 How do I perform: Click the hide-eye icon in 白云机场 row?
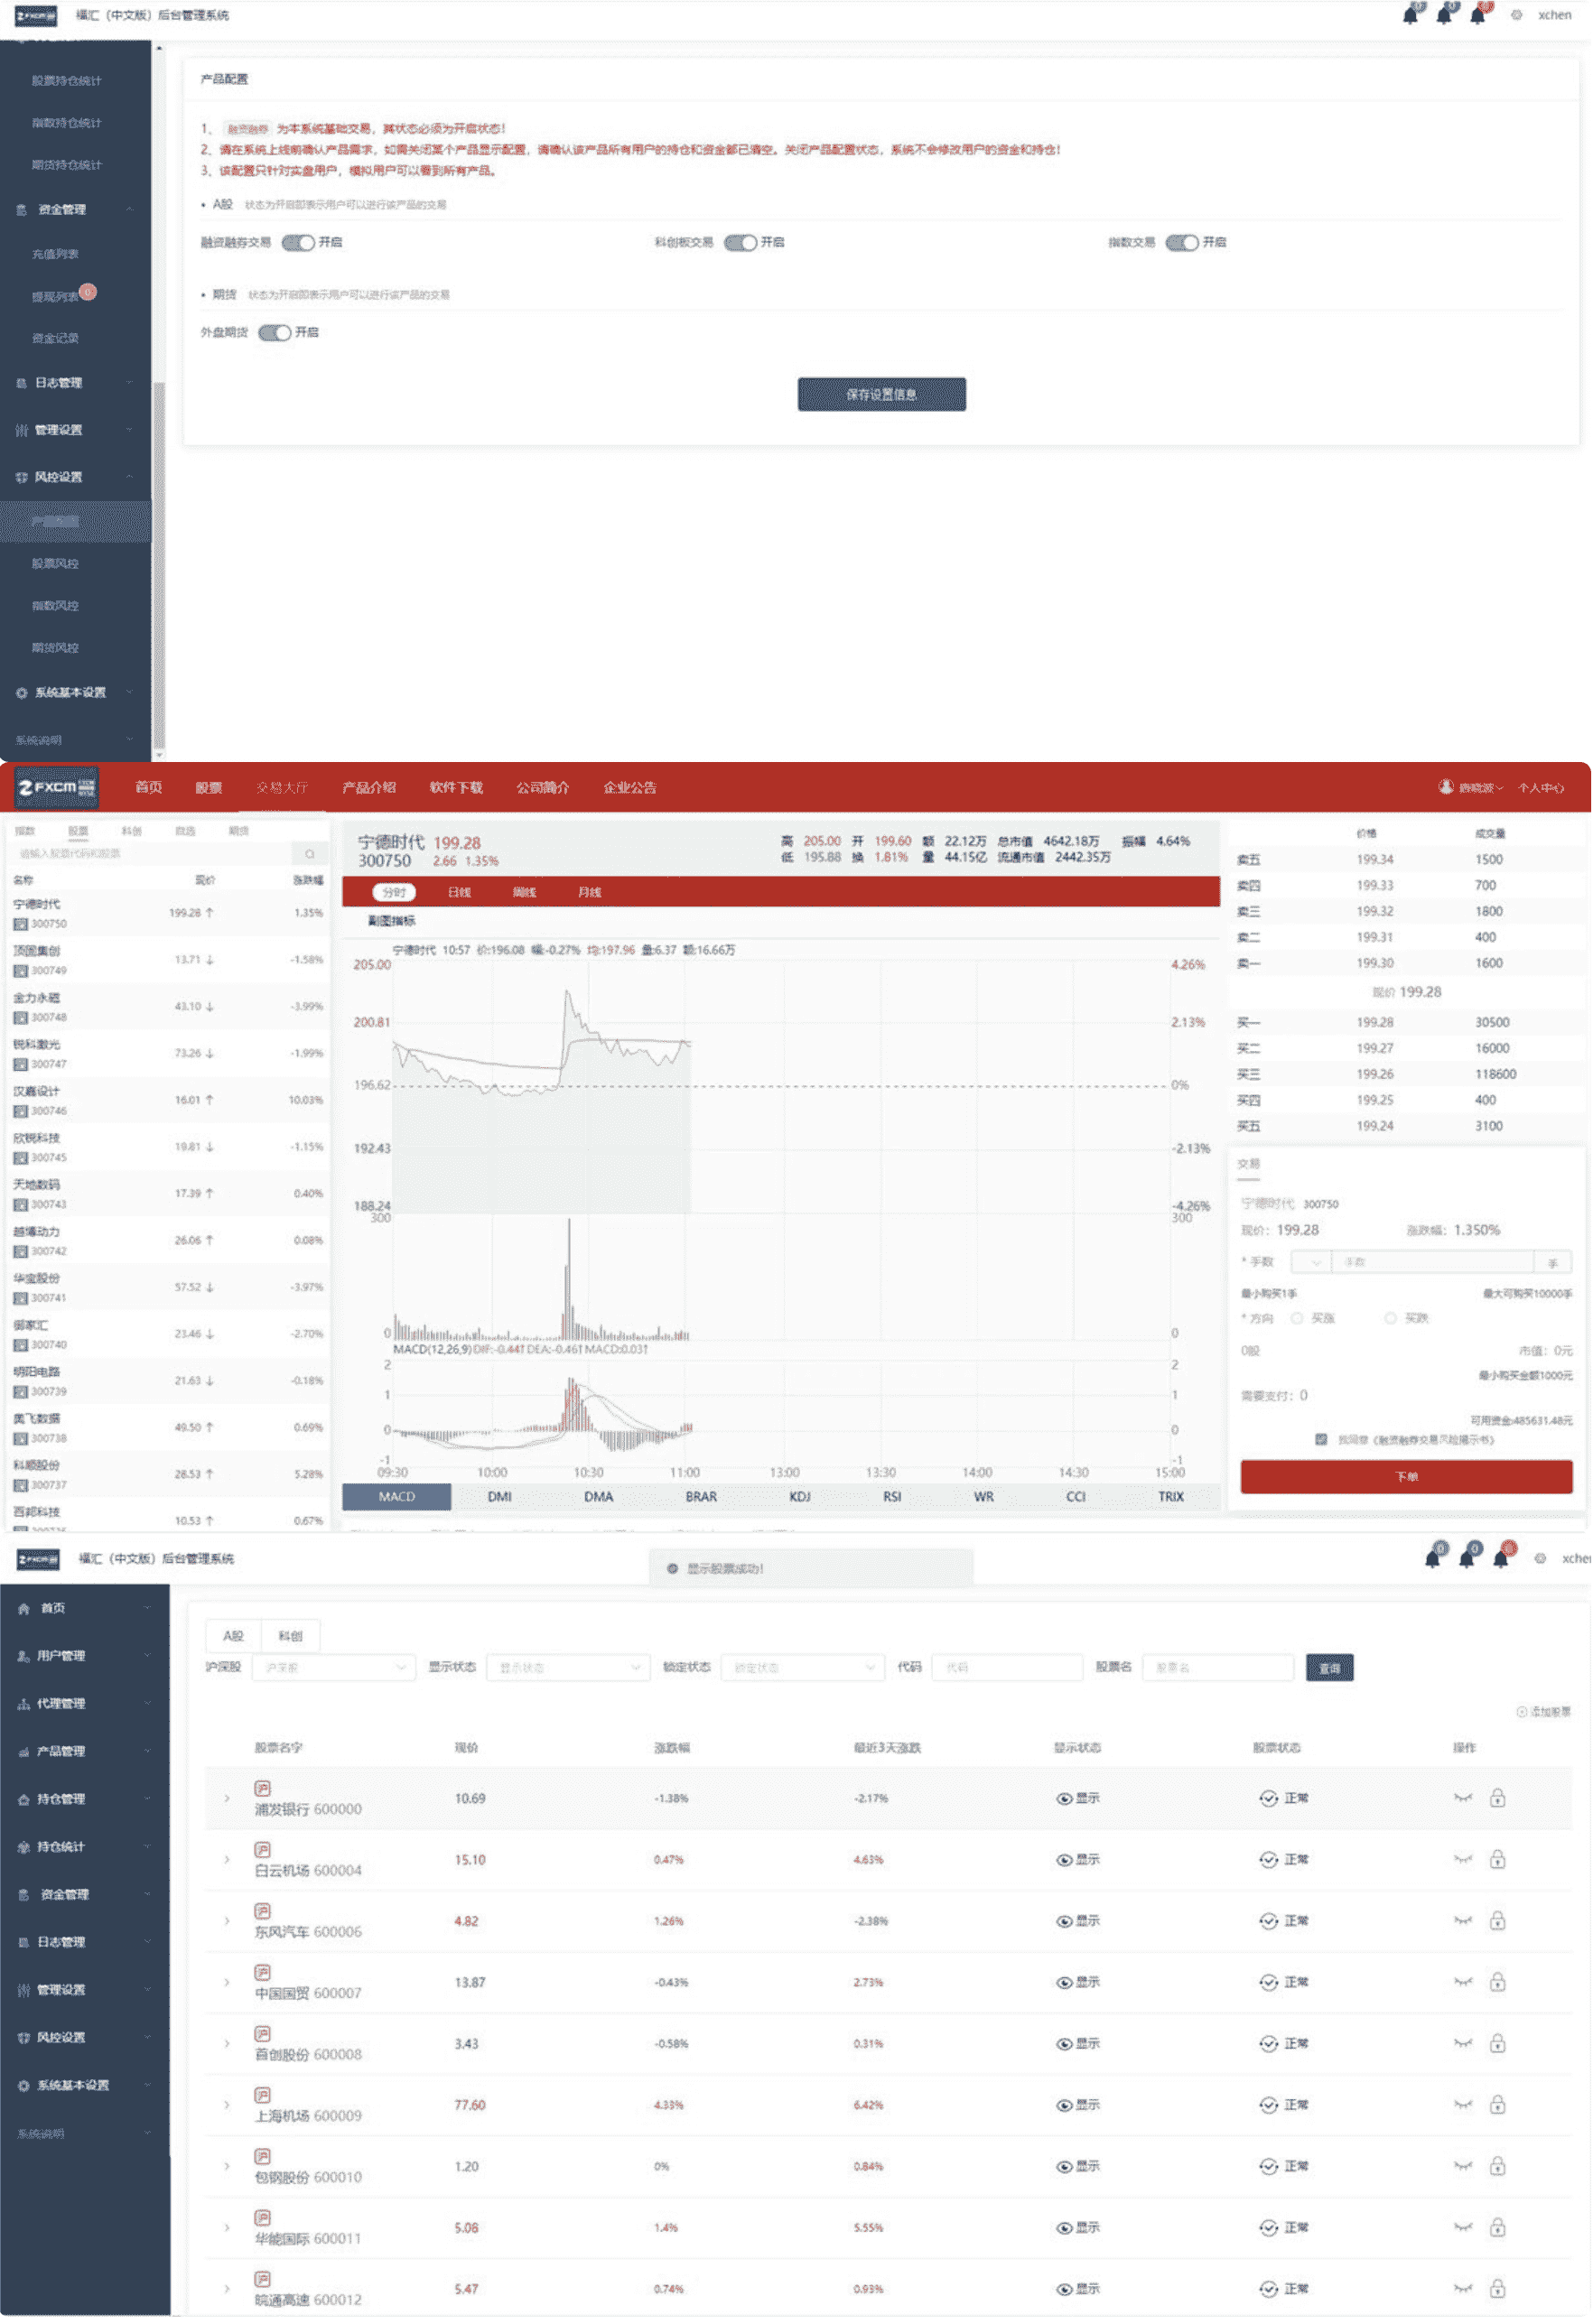click(x=1463, y=1860)
